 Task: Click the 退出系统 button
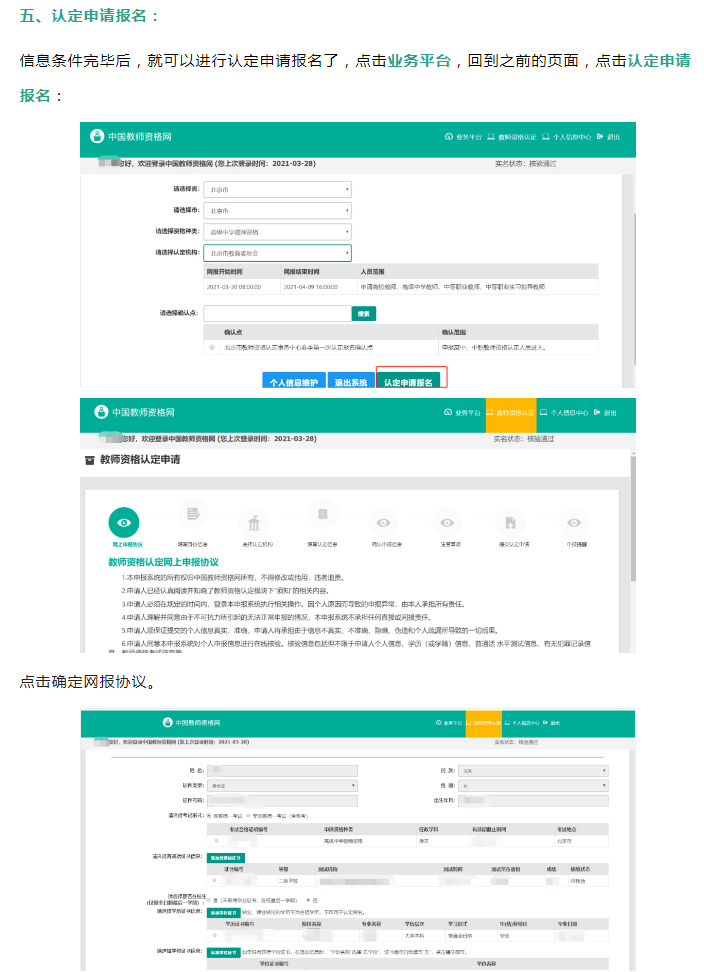(x=351, y=381)
